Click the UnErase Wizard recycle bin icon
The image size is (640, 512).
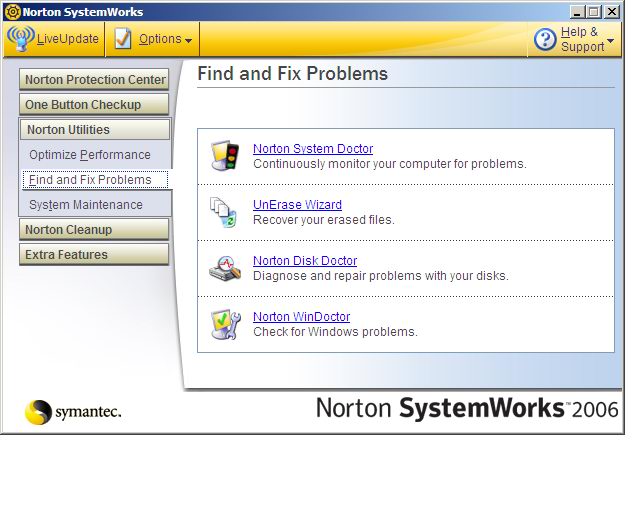coord(224,212)
